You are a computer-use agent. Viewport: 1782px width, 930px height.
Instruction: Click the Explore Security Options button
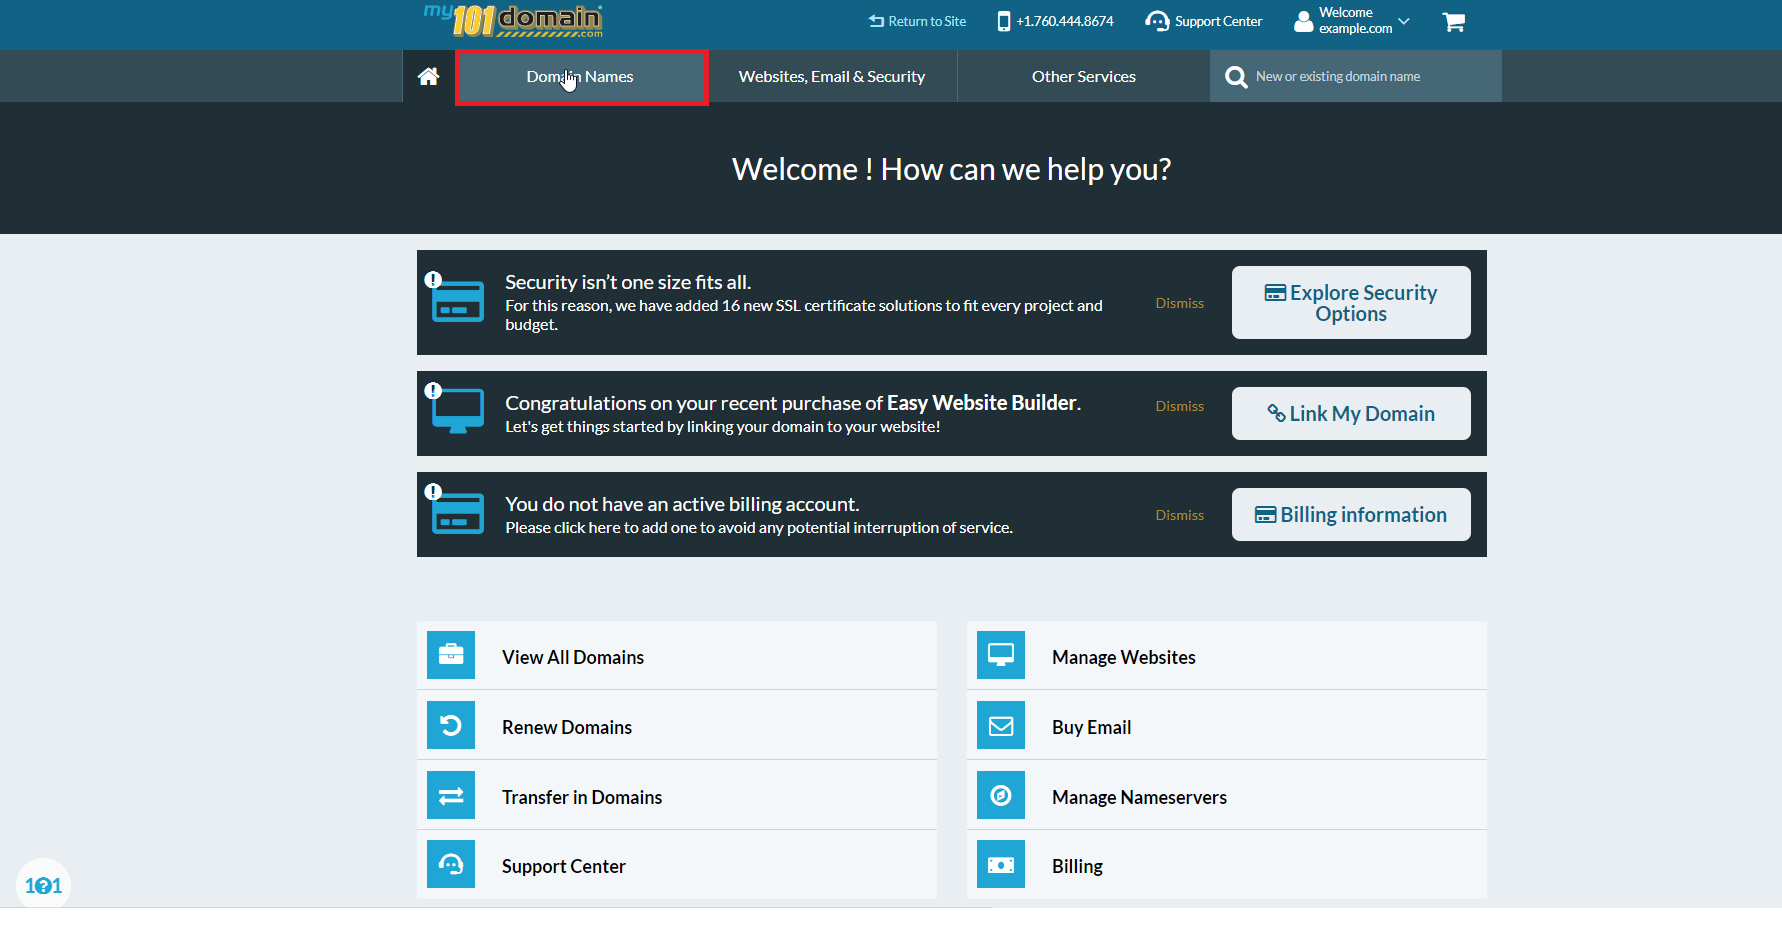coord(1350,302)
